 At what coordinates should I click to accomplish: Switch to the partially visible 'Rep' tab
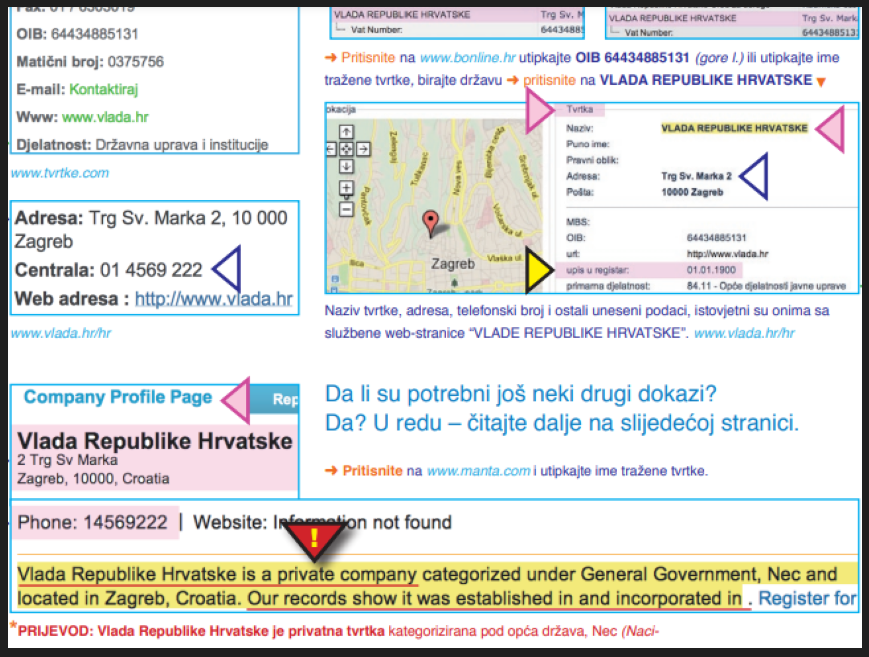pos(275,399)
